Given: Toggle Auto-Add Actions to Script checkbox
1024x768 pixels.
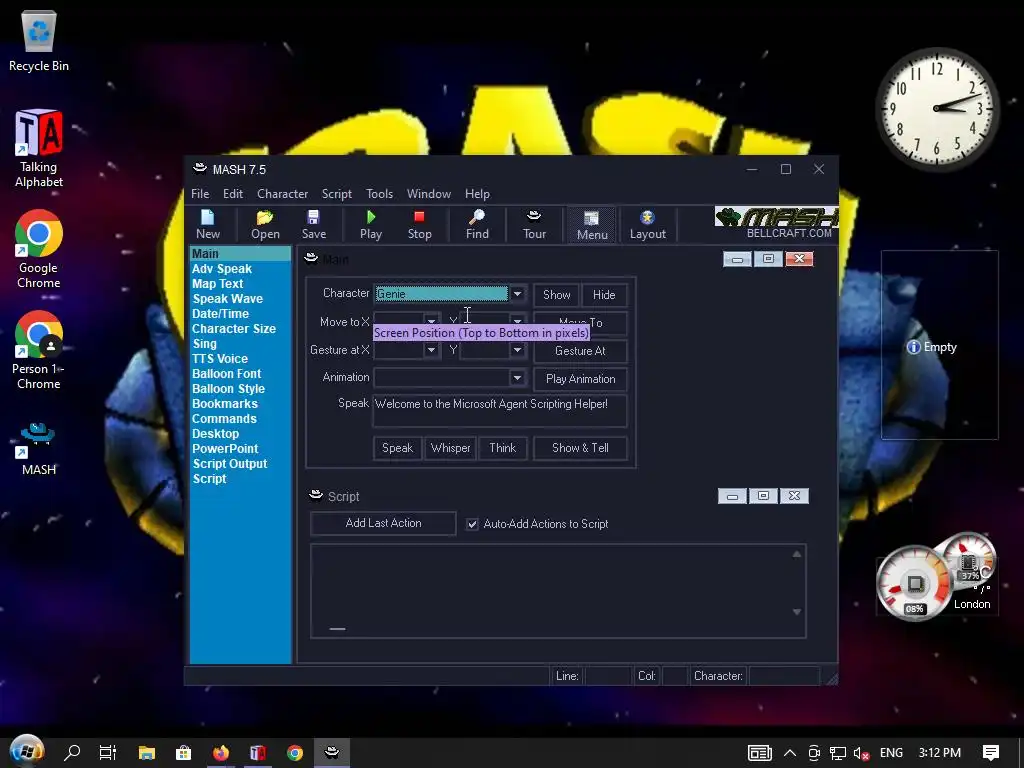Looking at the screenshot, I should coord(472,524).
